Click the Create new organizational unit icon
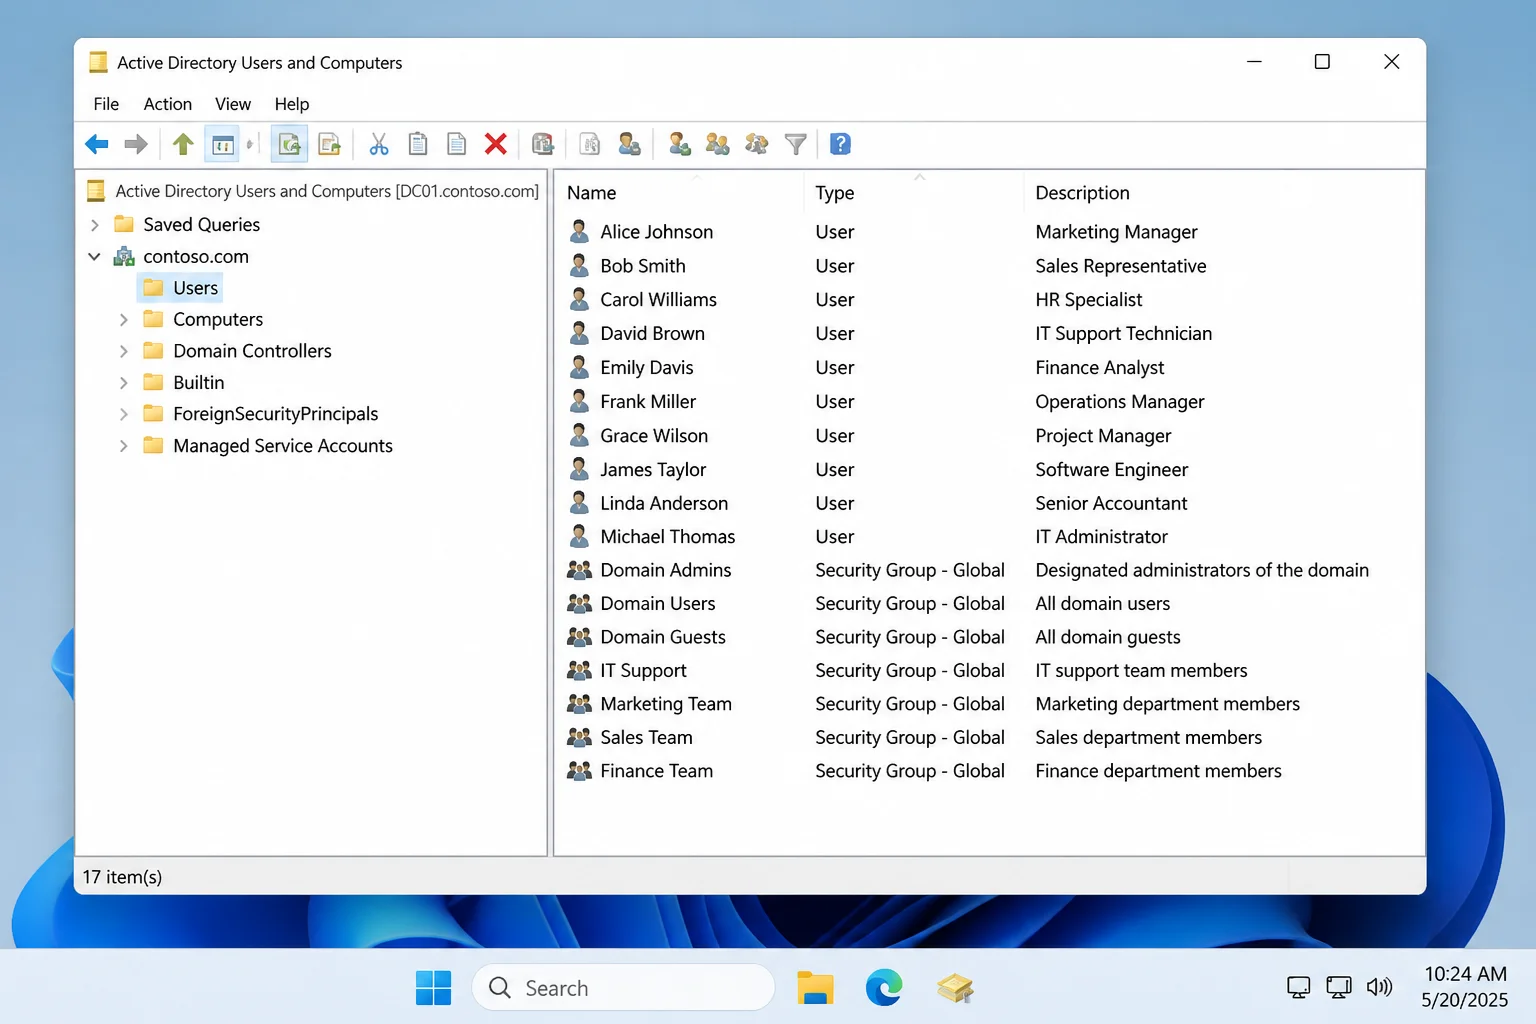Image resolution: width=1536 pixels, height=1024 pixels. pyautogui.click(x=757, y=145)
